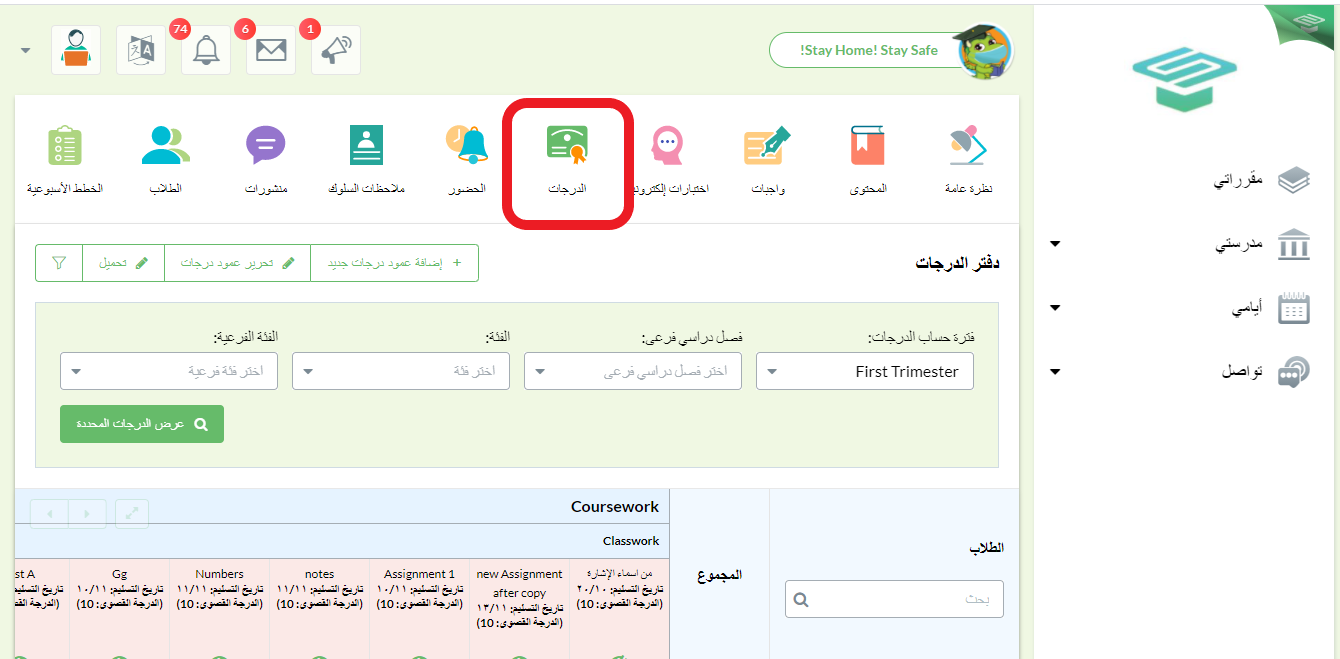The width and height of the screenshot is (1340, 659).
Task: Click the expand fullscreen table icon
Action: point(132,513)
